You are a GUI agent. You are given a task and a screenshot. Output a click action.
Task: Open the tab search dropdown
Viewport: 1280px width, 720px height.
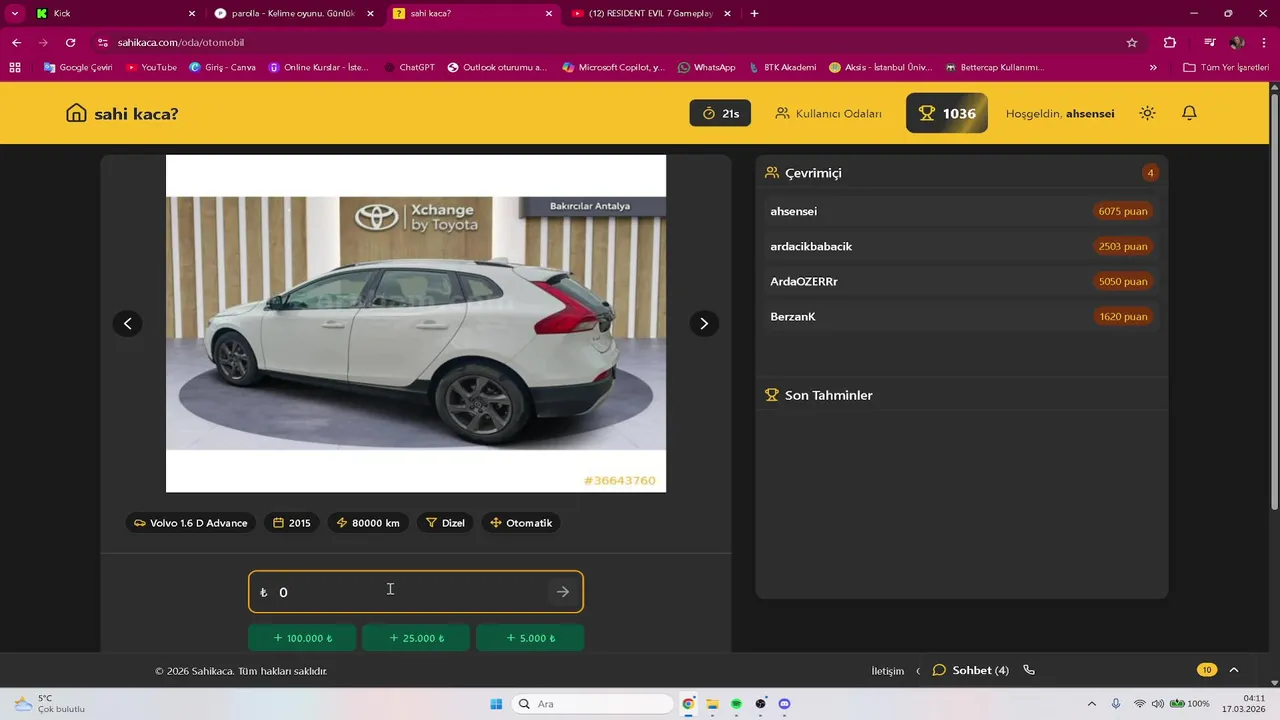tap(14, 14)
